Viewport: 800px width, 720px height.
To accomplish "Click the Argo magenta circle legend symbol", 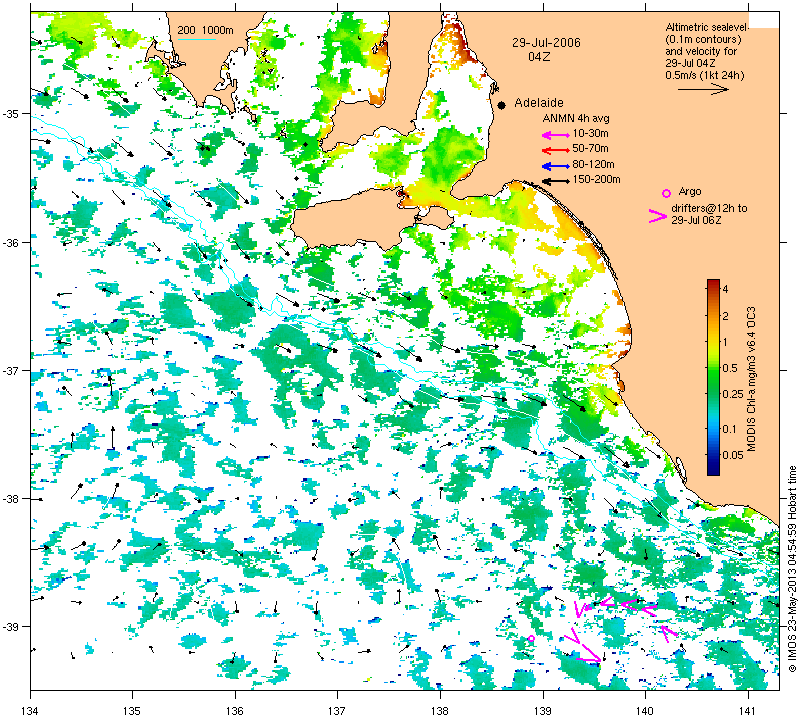I will pos(666,193).
